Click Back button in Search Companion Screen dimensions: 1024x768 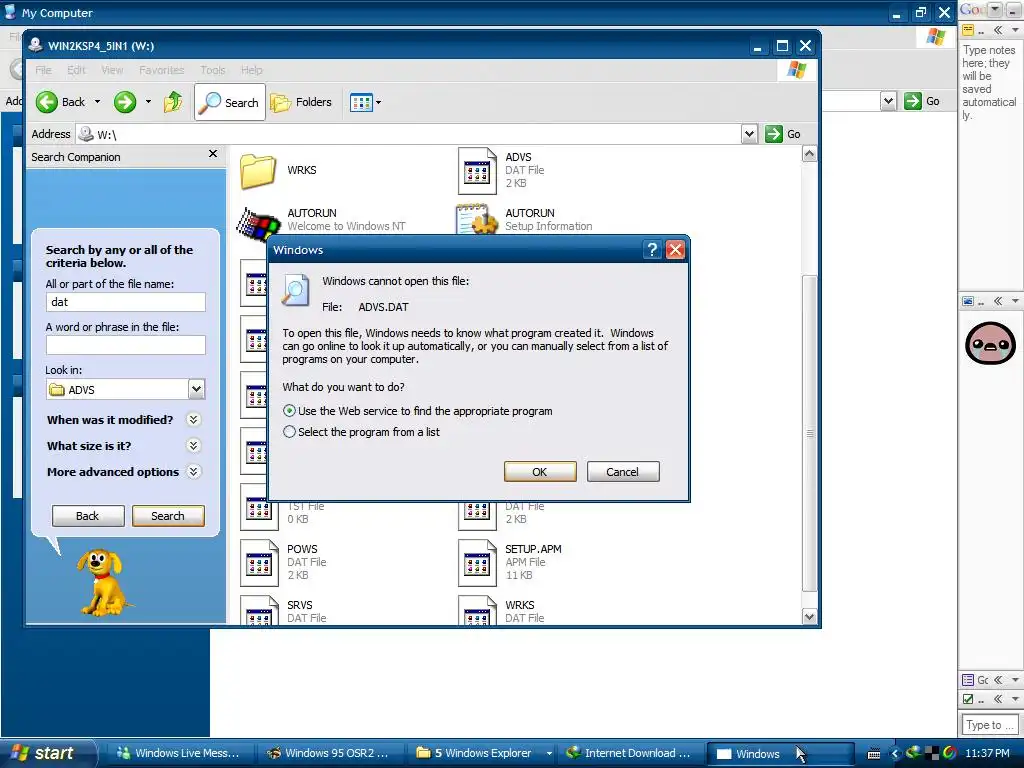(88, 516)
